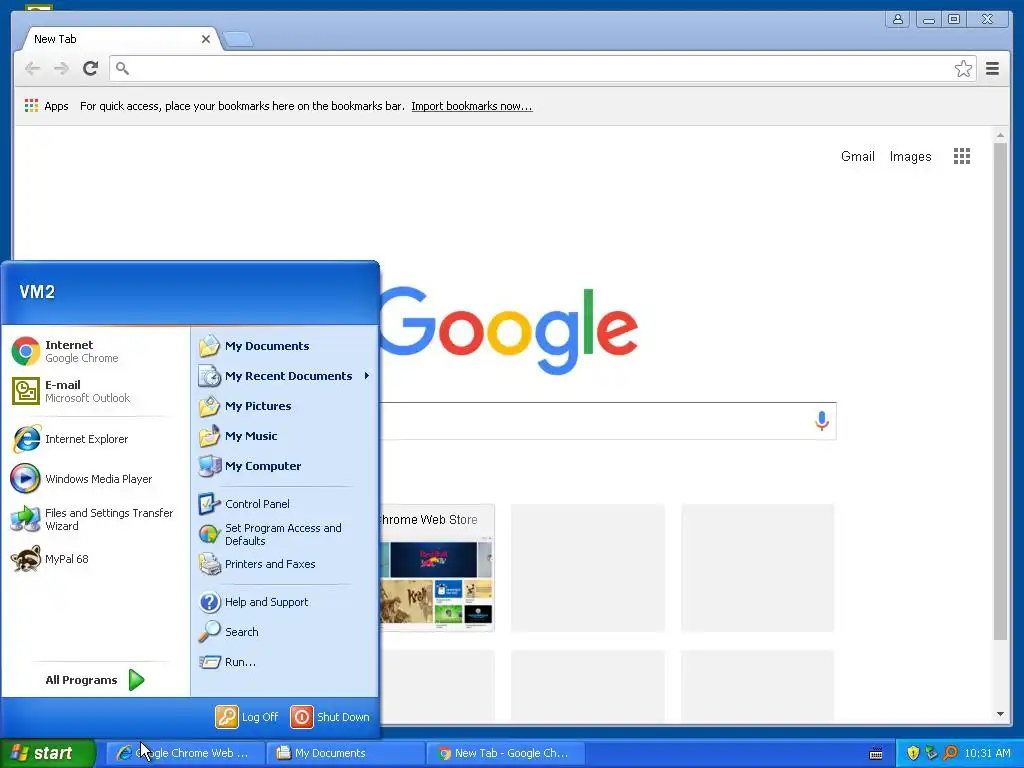Image resolution: width=1024 pixels, height=768 pixels.
Task: Bookmark this page with star icon
Action: coord(963,69)
